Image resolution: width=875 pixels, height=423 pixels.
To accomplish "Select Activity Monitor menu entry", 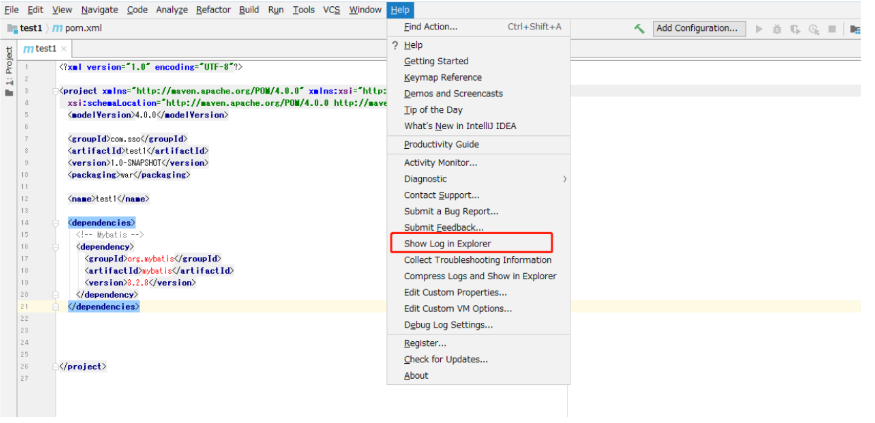I will (479, 163).
